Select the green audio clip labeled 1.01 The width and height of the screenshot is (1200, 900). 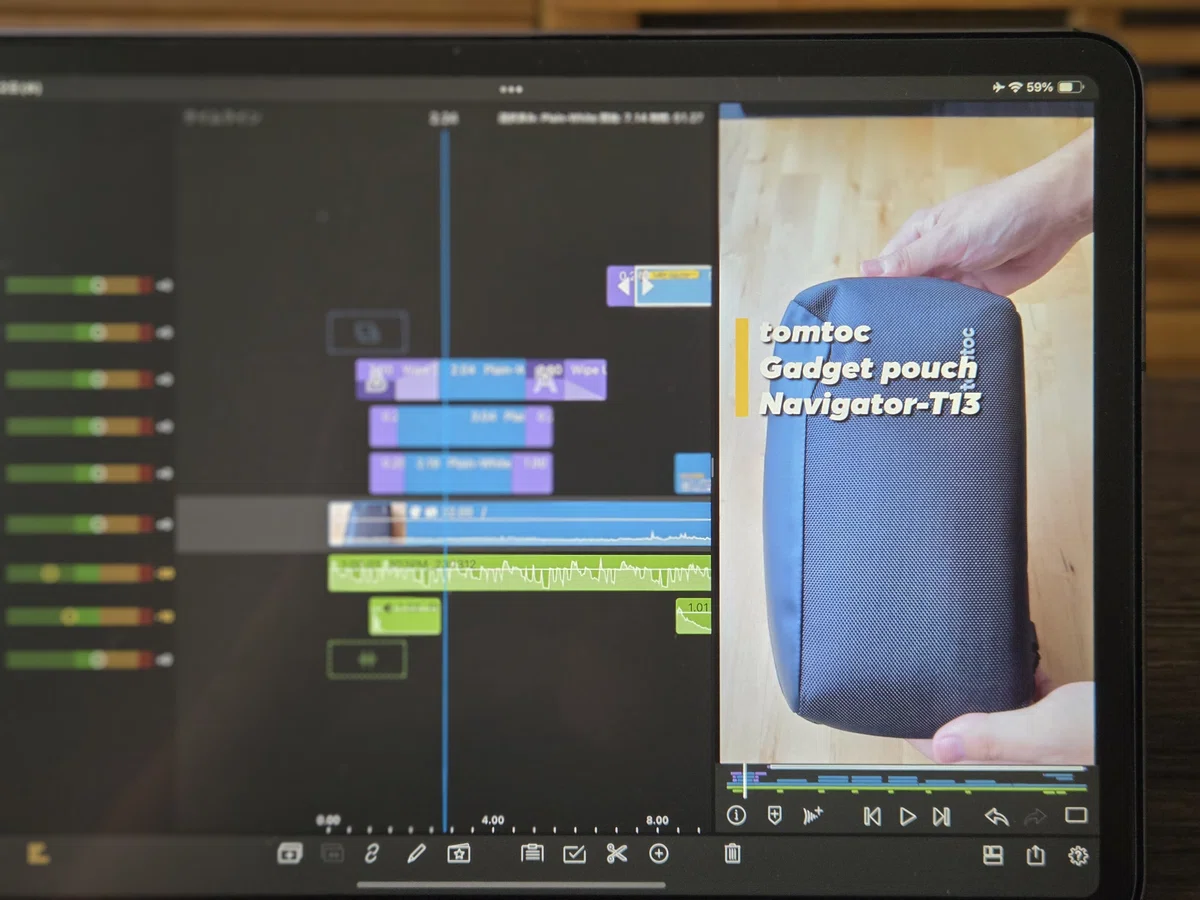694,616
